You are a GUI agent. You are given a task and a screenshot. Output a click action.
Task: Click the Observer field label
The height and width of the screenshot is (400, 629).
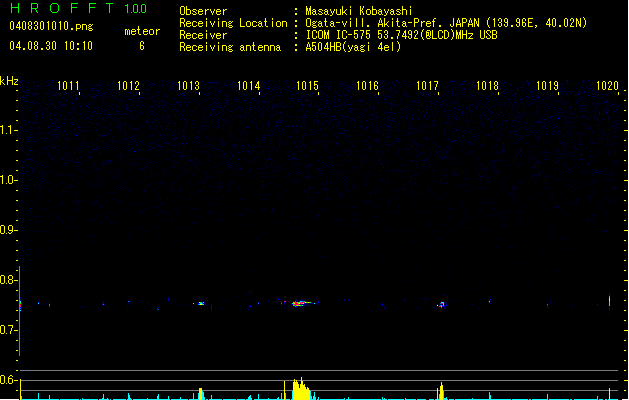(x=203, y=11)
